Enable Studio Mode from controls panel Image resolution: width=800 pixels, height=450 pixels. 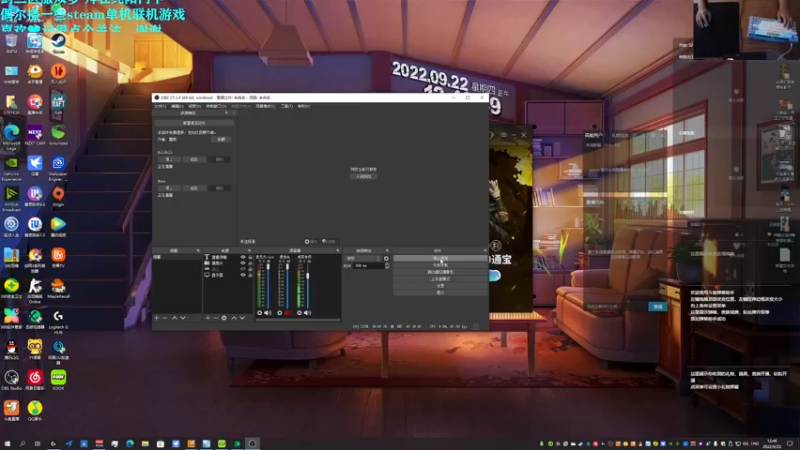[x=440, y=279]
